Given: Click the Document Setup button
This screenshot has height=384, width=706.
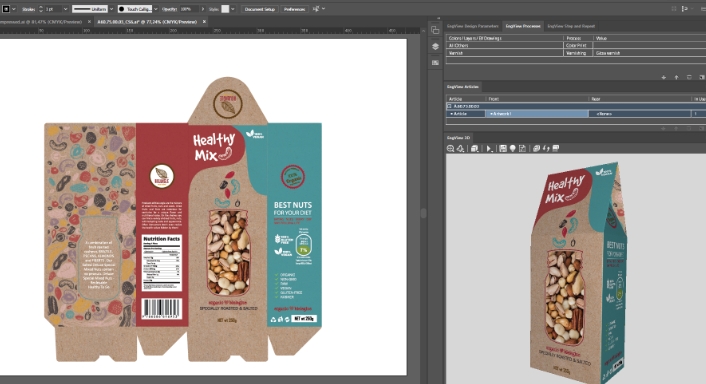Looking at the screenshot, I should 260,9.
